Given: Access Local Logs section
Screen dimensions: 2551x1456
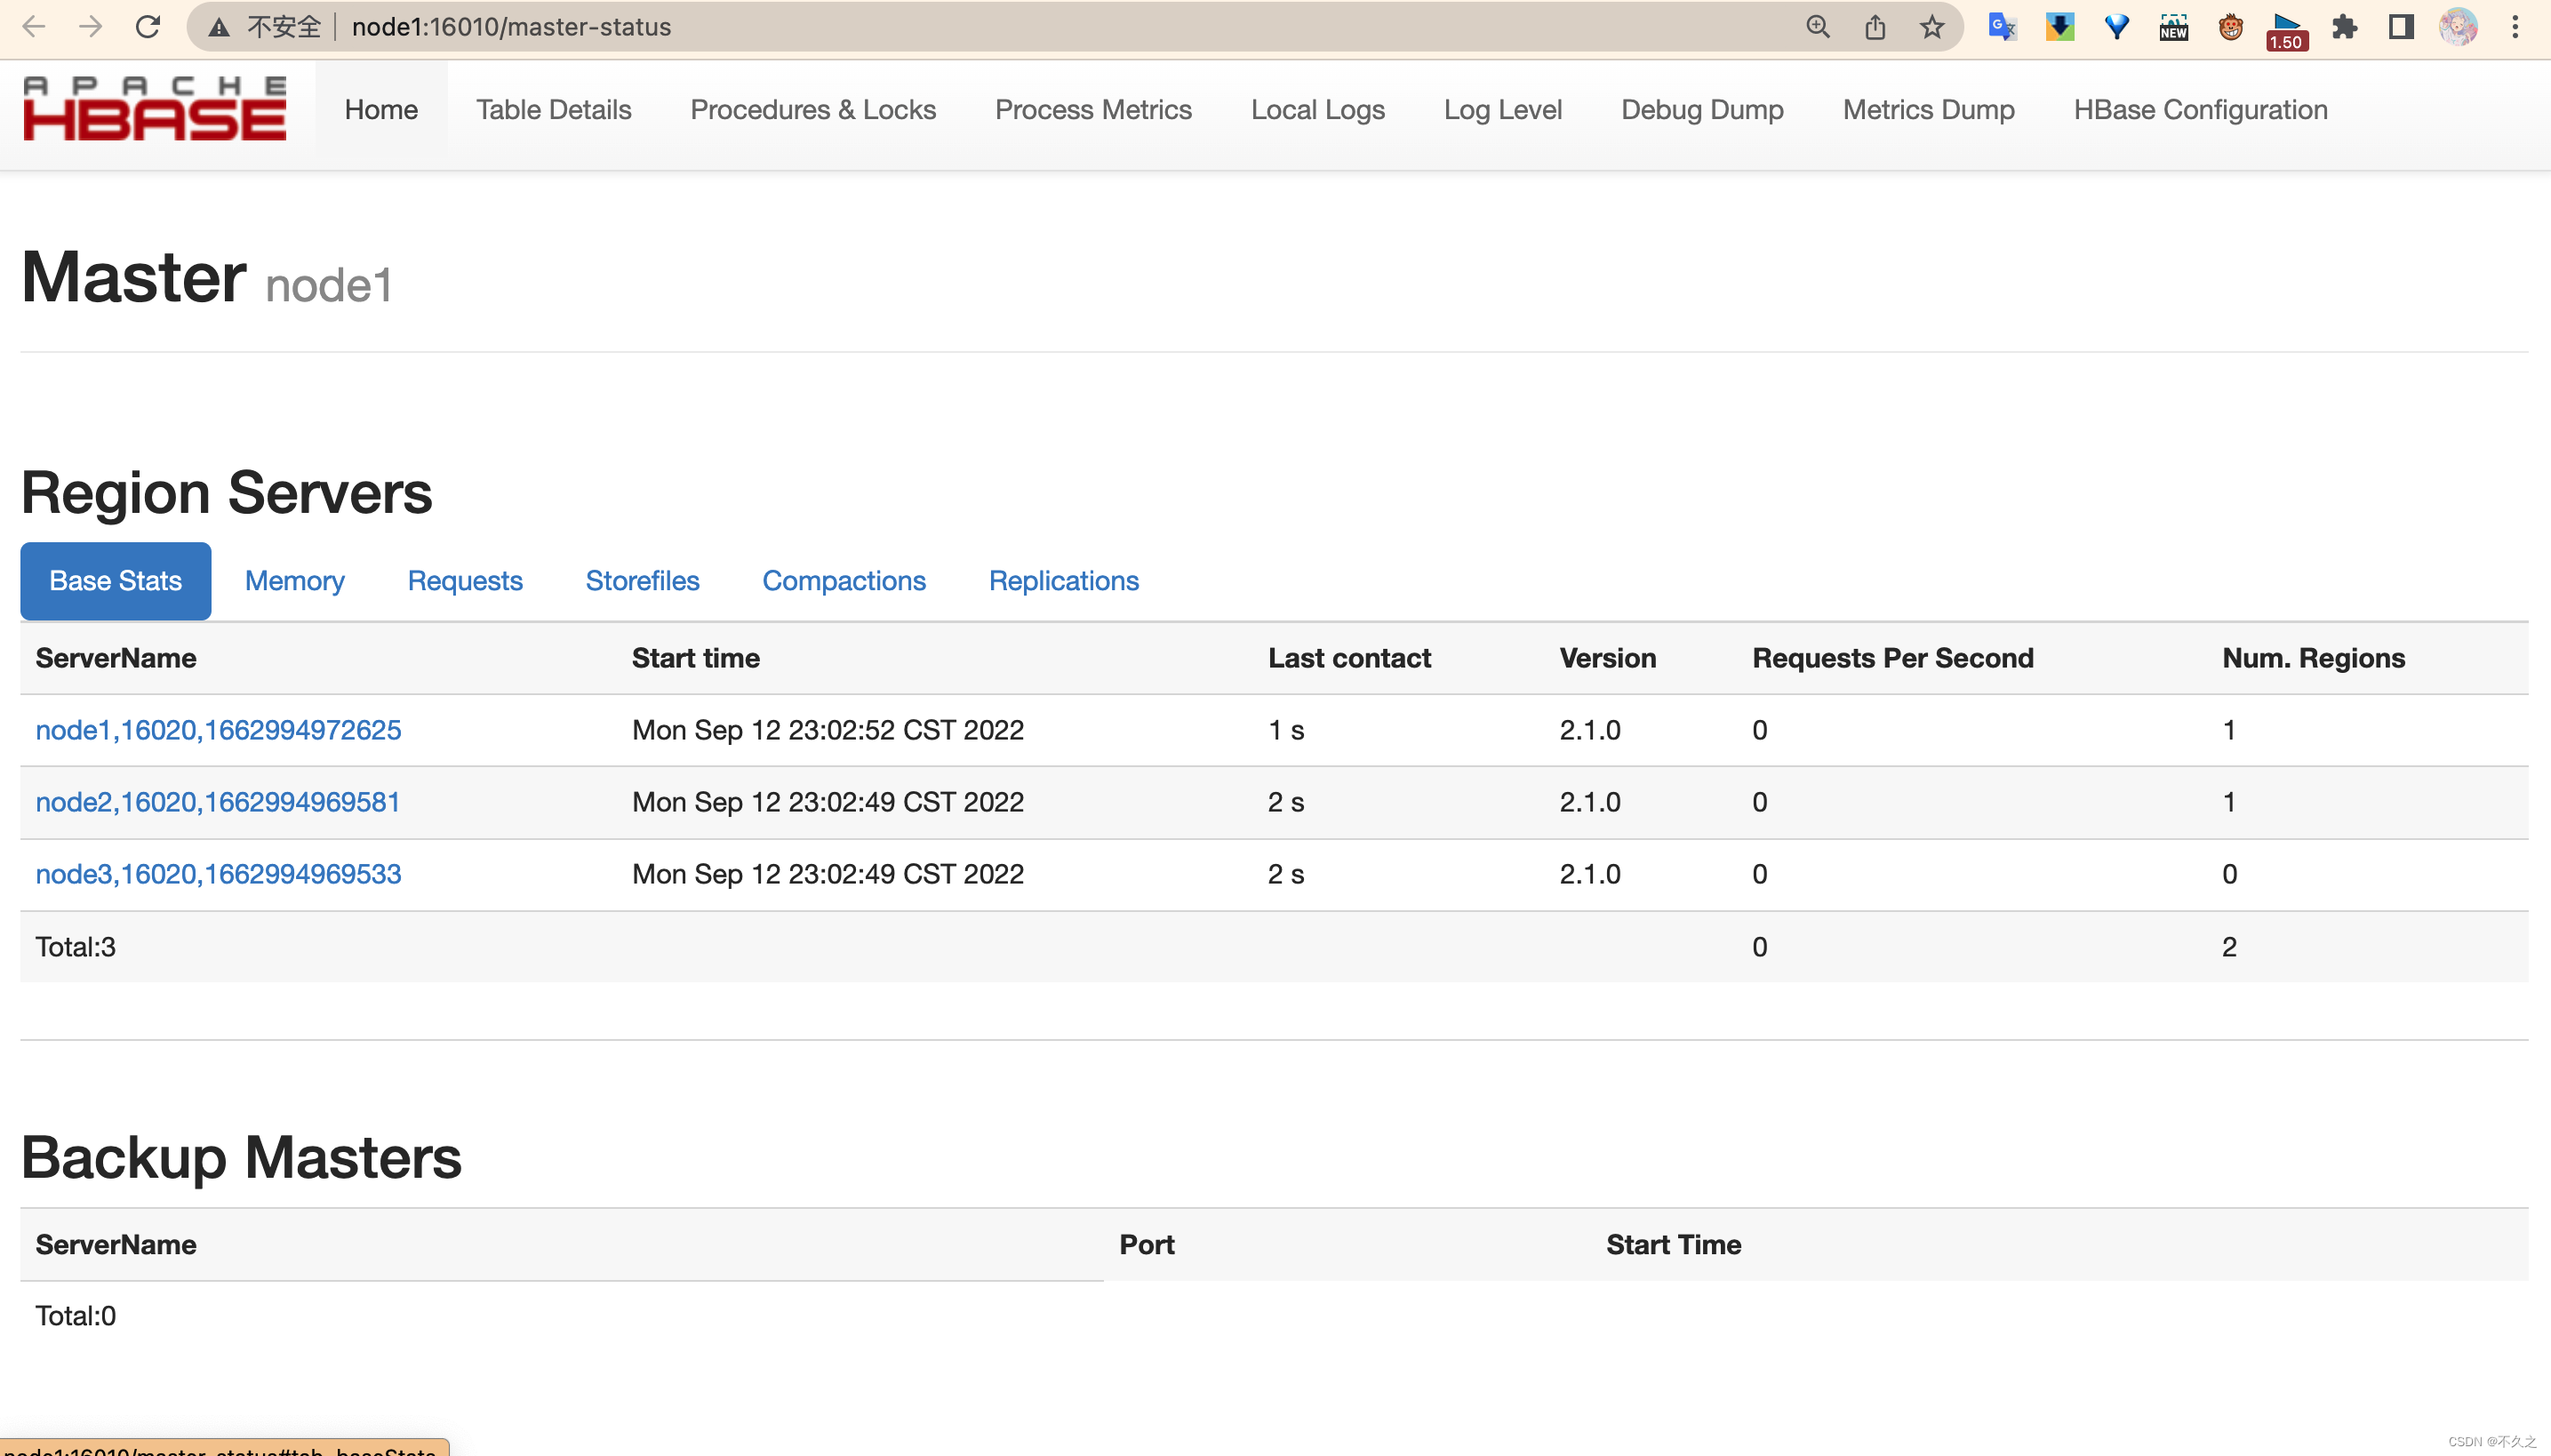Looking at the screenshot, I should pos(1317,108).
